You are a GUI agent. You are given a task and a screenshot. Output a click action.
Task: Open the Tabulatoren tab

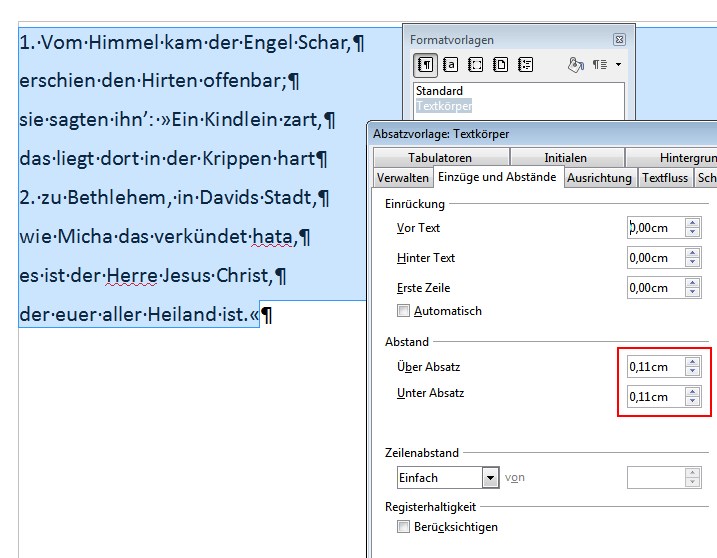coord(440,157)
